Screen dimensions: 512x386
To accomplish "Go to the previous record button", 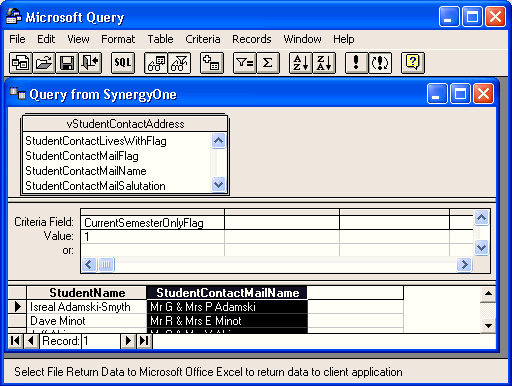I will [31, 341].
